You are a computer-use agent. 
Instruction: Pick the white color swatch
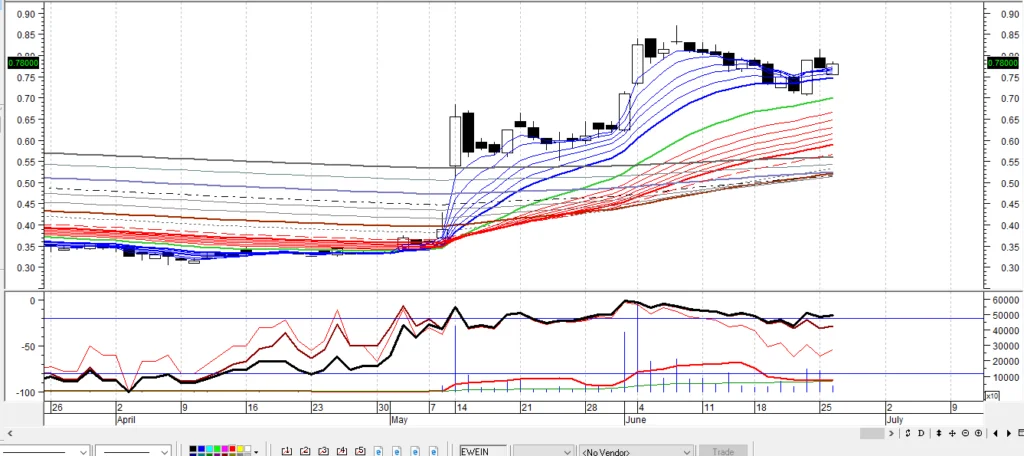click(248, 450)
